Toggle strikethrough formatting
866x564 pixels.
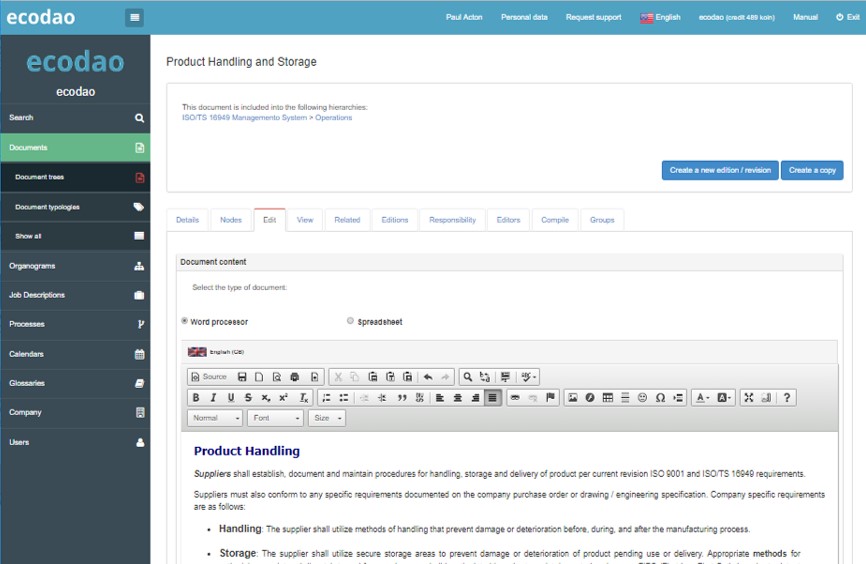[248, 398]
